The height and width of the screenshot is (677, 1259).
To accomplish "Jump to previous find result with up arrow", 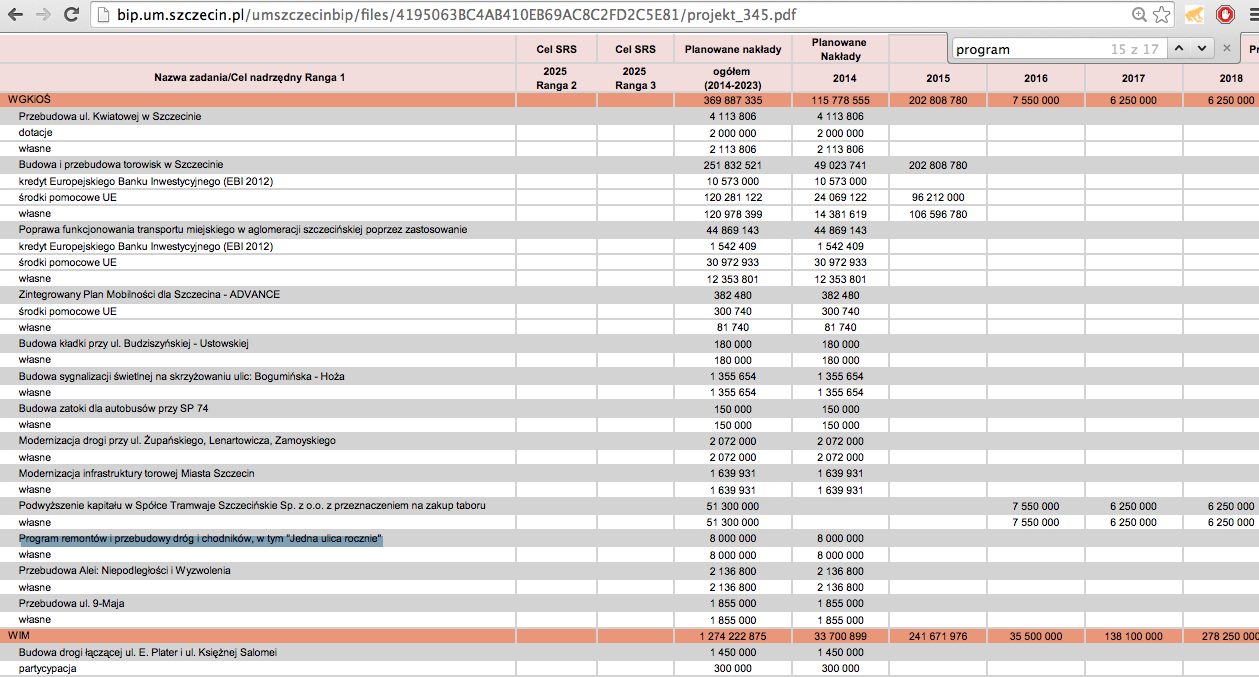I will point(1179,48).
